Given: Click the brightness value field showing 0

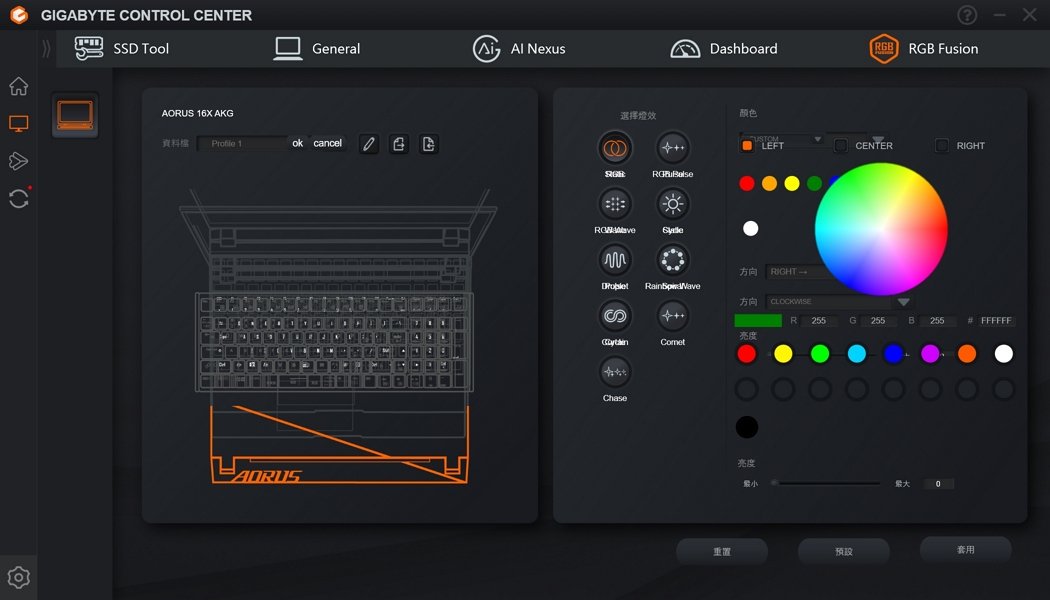Looking at the screenshot, I should pyautogui.click(x=938, y=483).
